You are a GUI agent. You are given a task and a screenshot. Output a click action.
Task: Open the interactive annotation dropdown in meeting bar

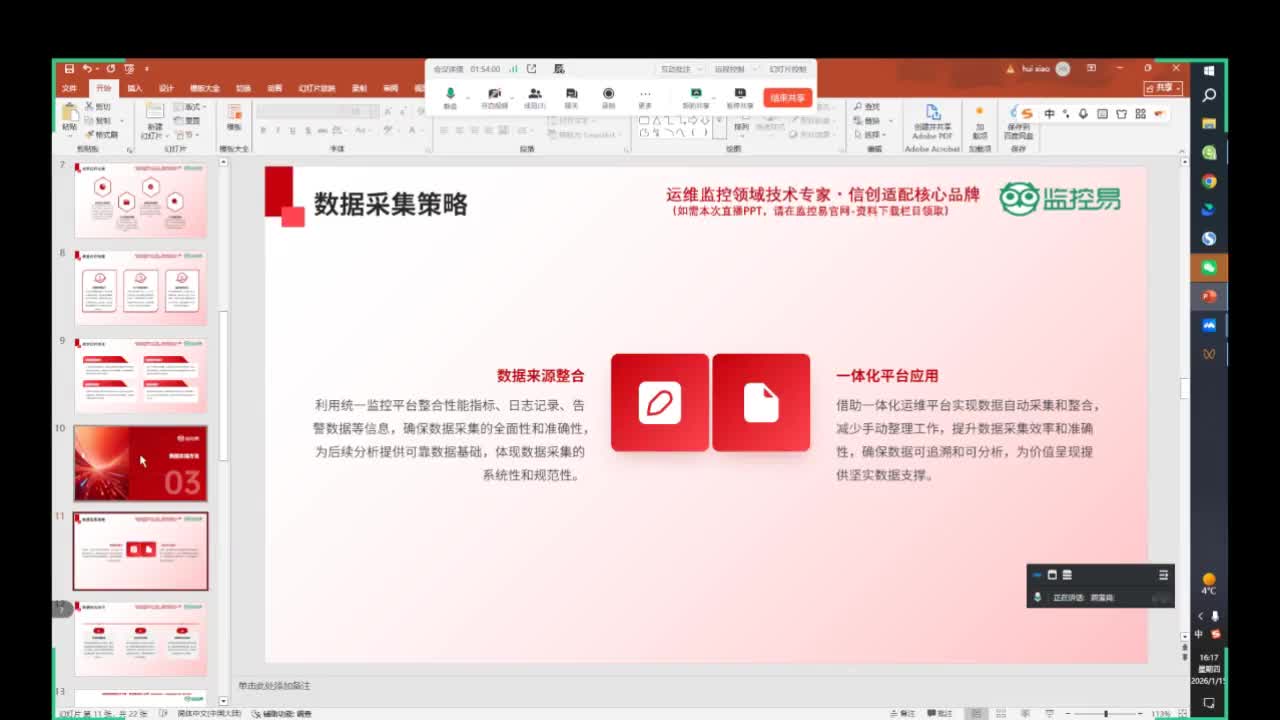point(680,69)
